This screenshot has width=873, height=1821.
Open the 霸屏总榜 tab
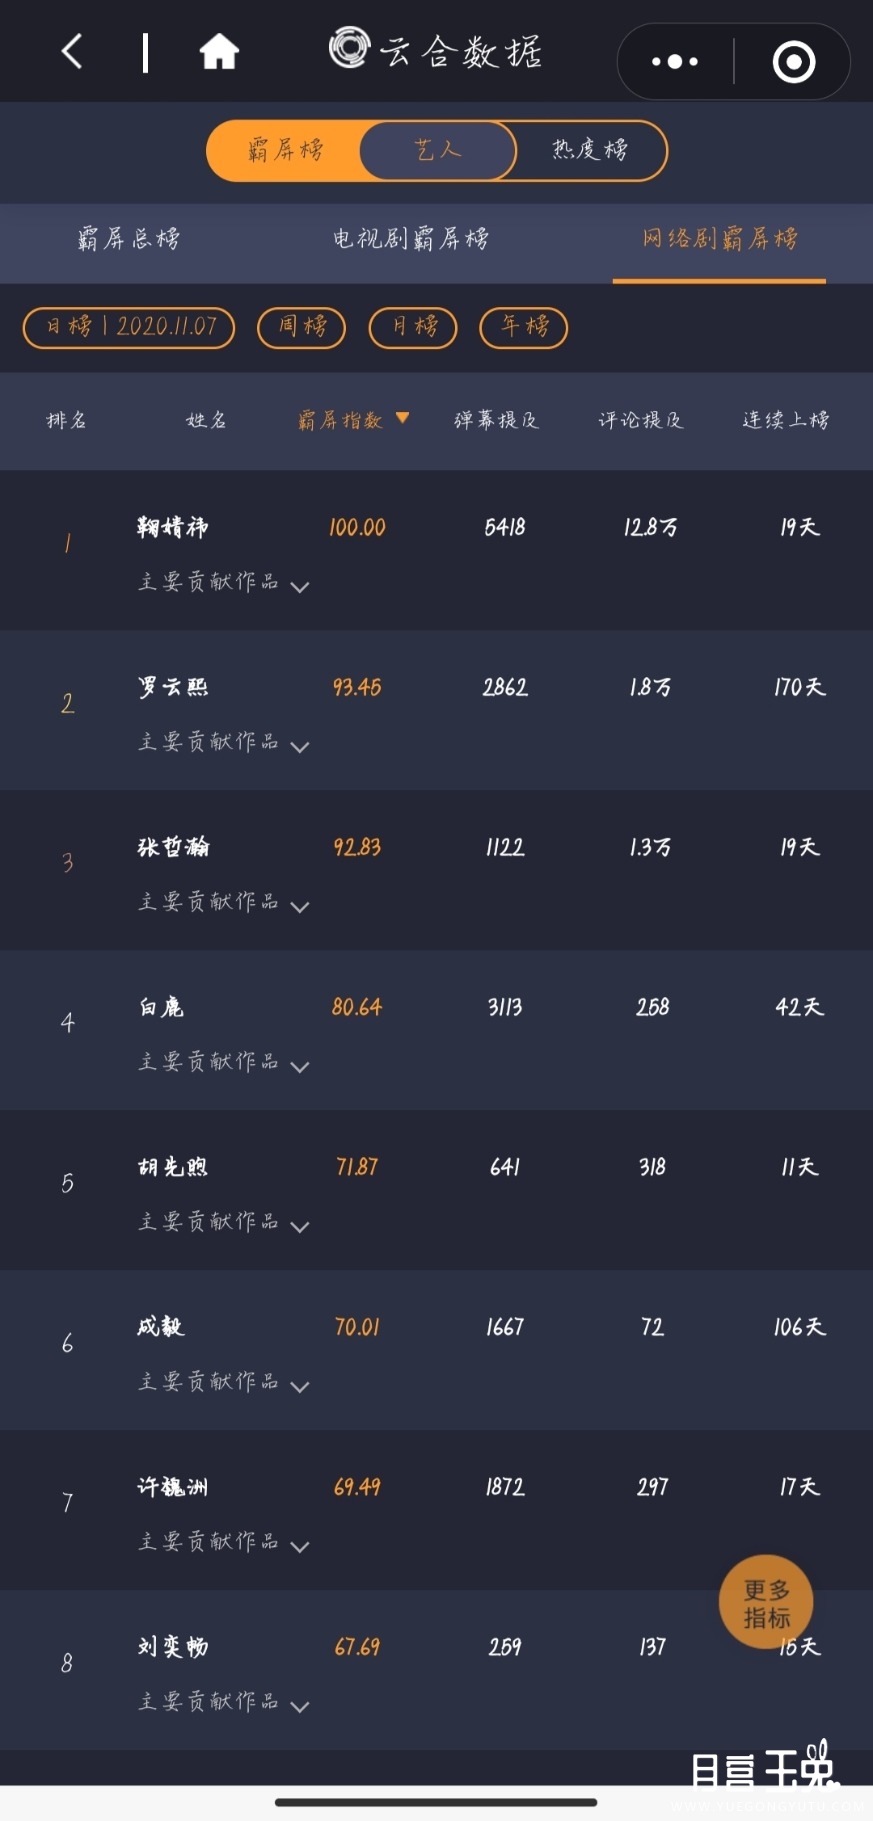point(129,239)
